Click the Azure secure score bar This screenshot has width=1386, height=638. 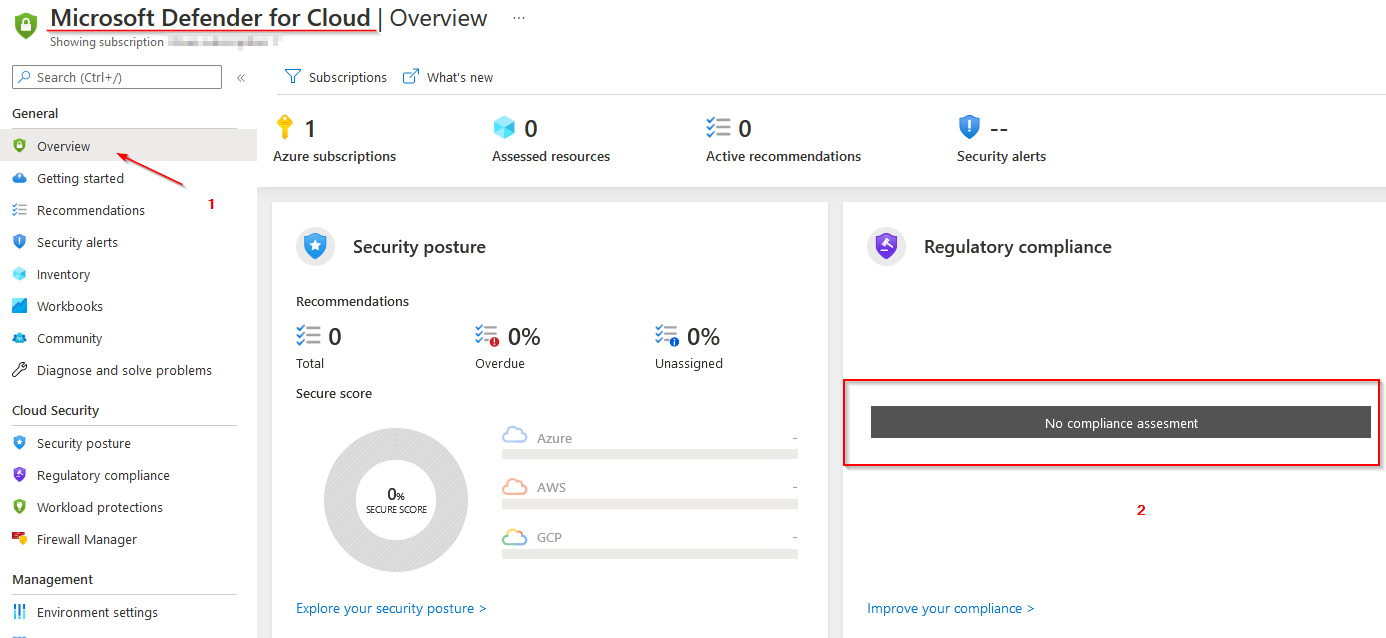(x=650, y=453)
